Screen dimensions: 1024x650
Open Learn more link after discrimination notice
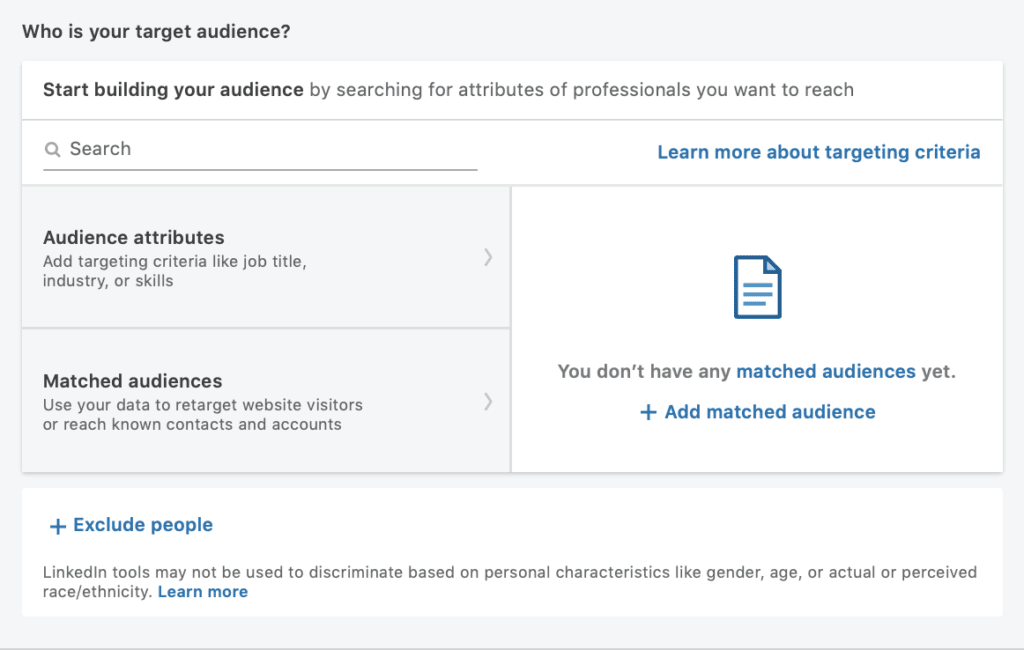pos(203,592)
